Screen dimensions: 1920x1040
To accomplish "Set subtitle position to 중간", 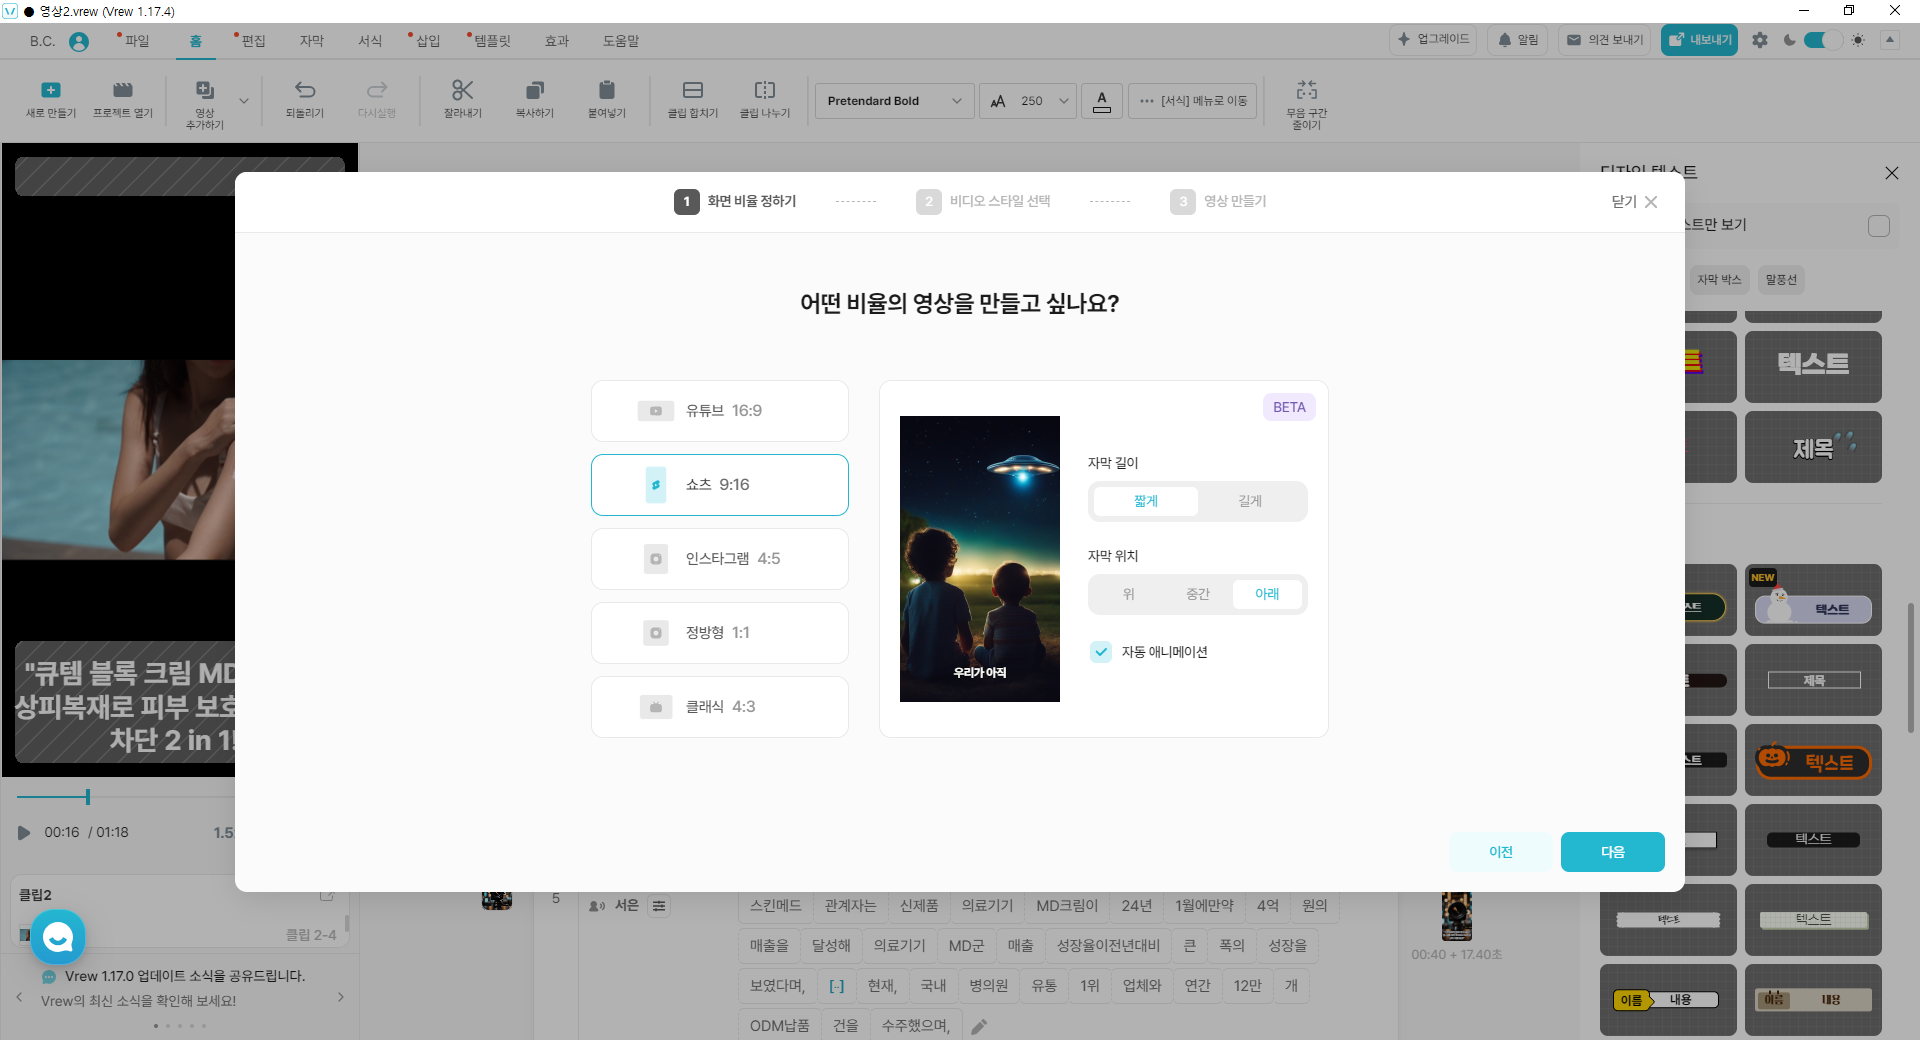I will coord(1198,594).
